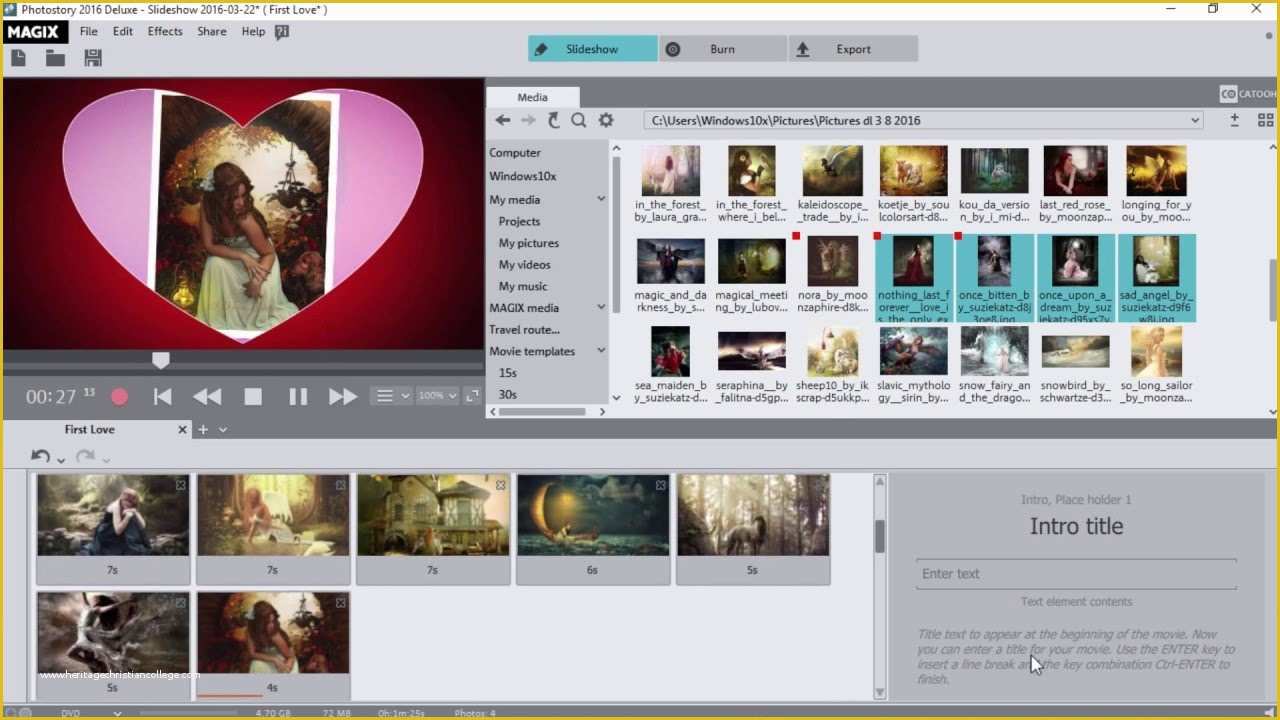
Task: Select Windows10x in the media tree
Action: click(x=523, y=176)
